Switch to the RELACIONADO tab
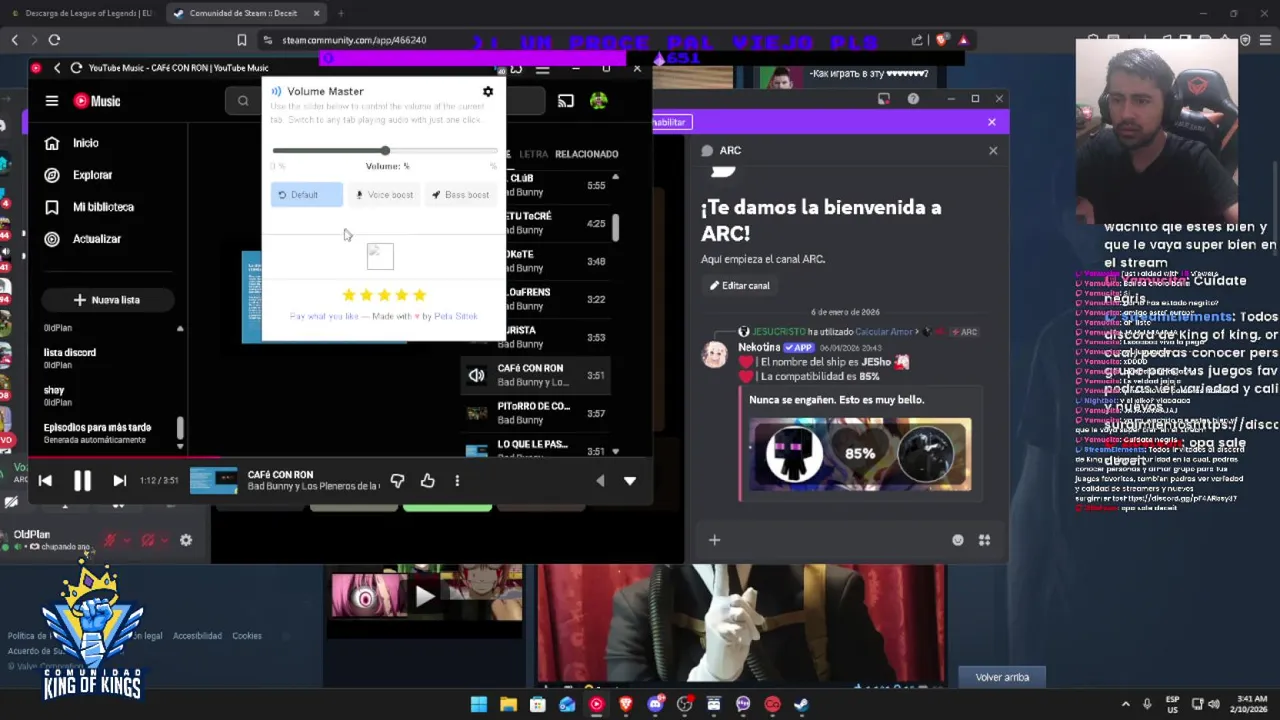 click(x=586, y=154)
